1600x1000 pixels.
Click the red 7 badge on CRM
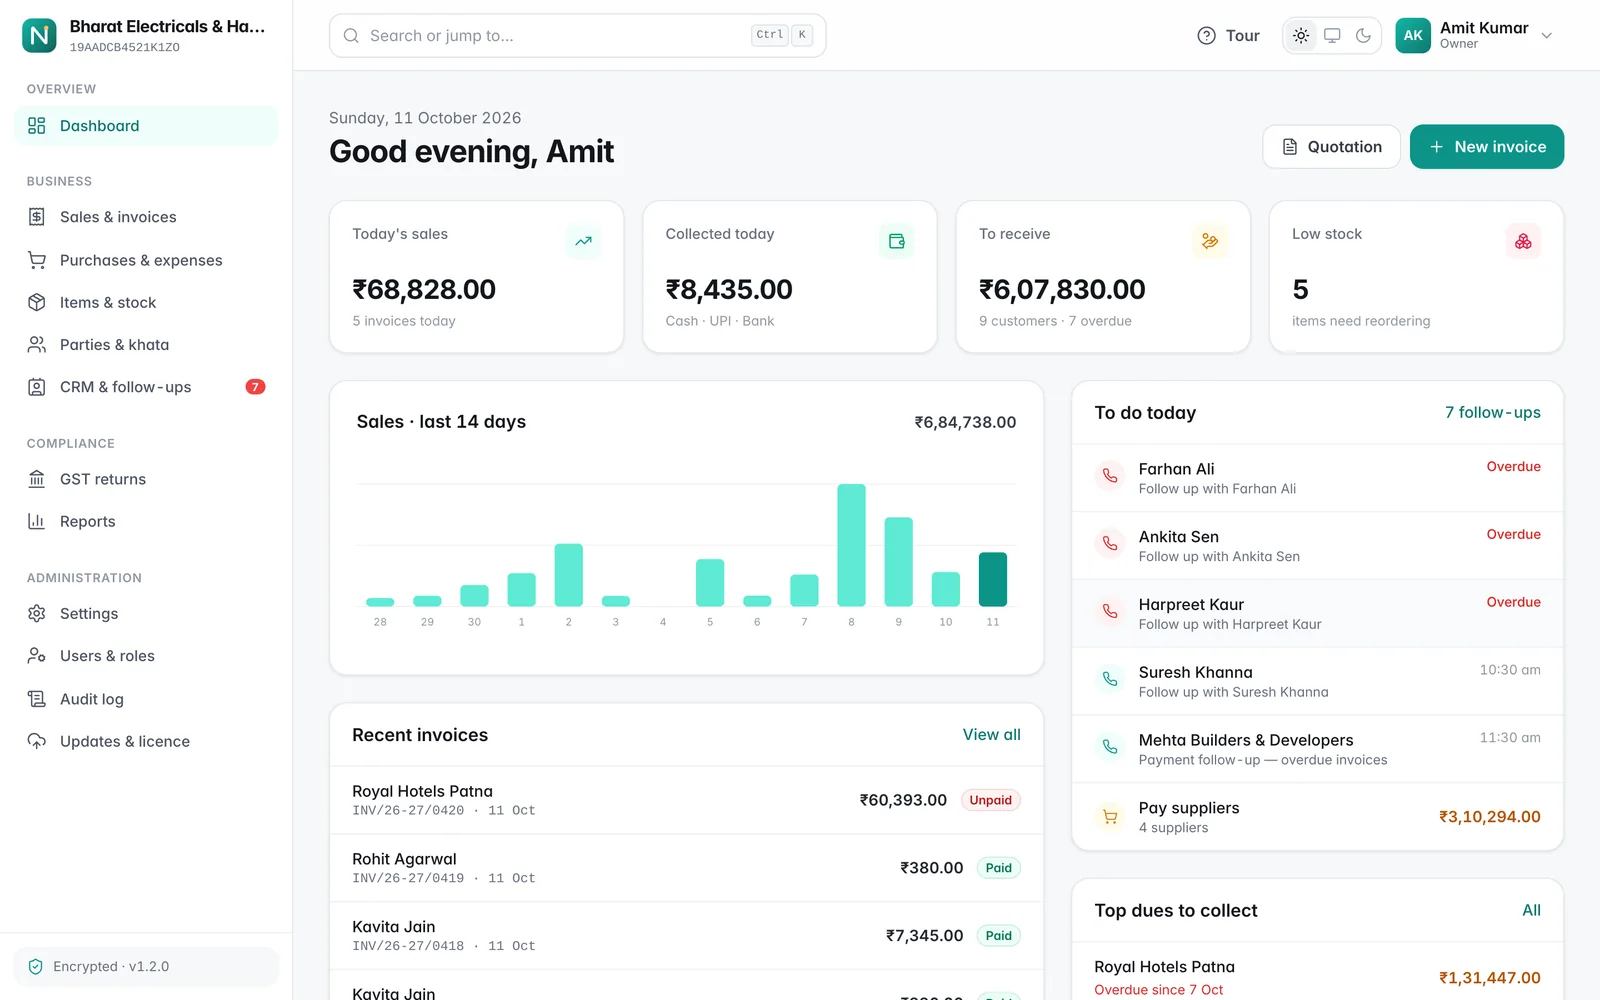click(x=255, y=387)
